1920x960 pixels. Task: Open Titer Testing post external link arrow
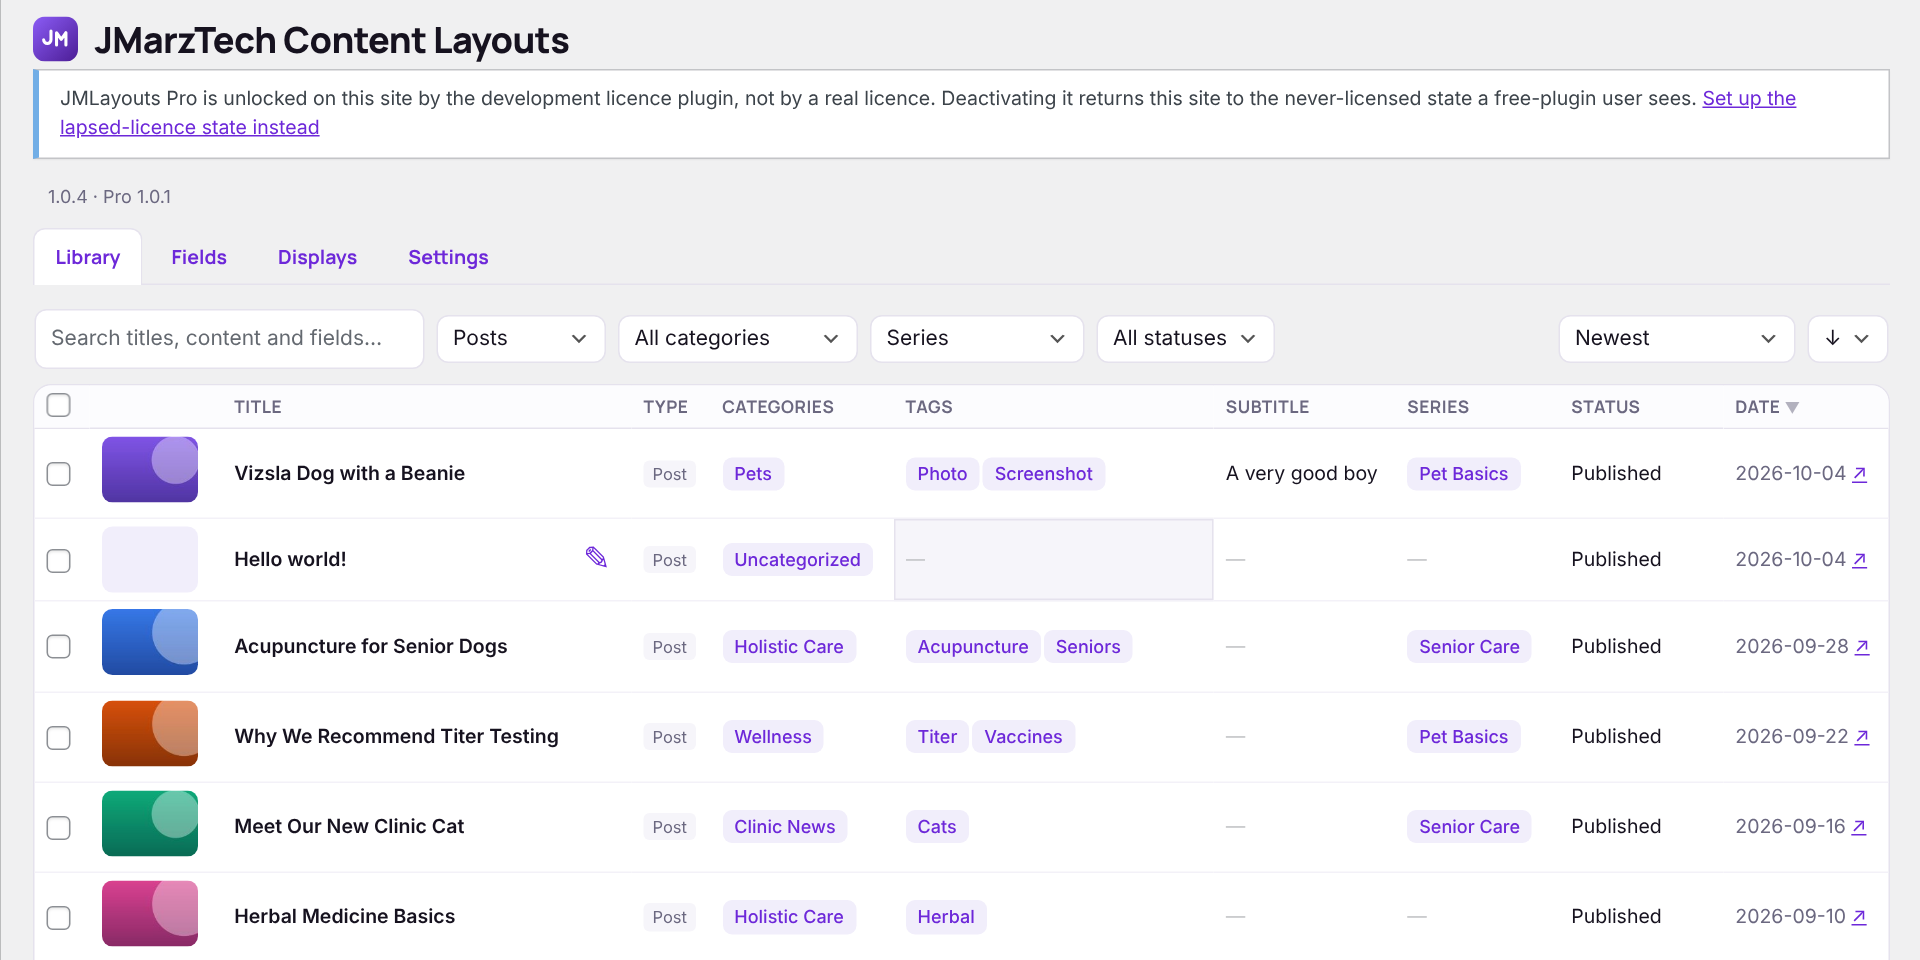(1862, 737)
